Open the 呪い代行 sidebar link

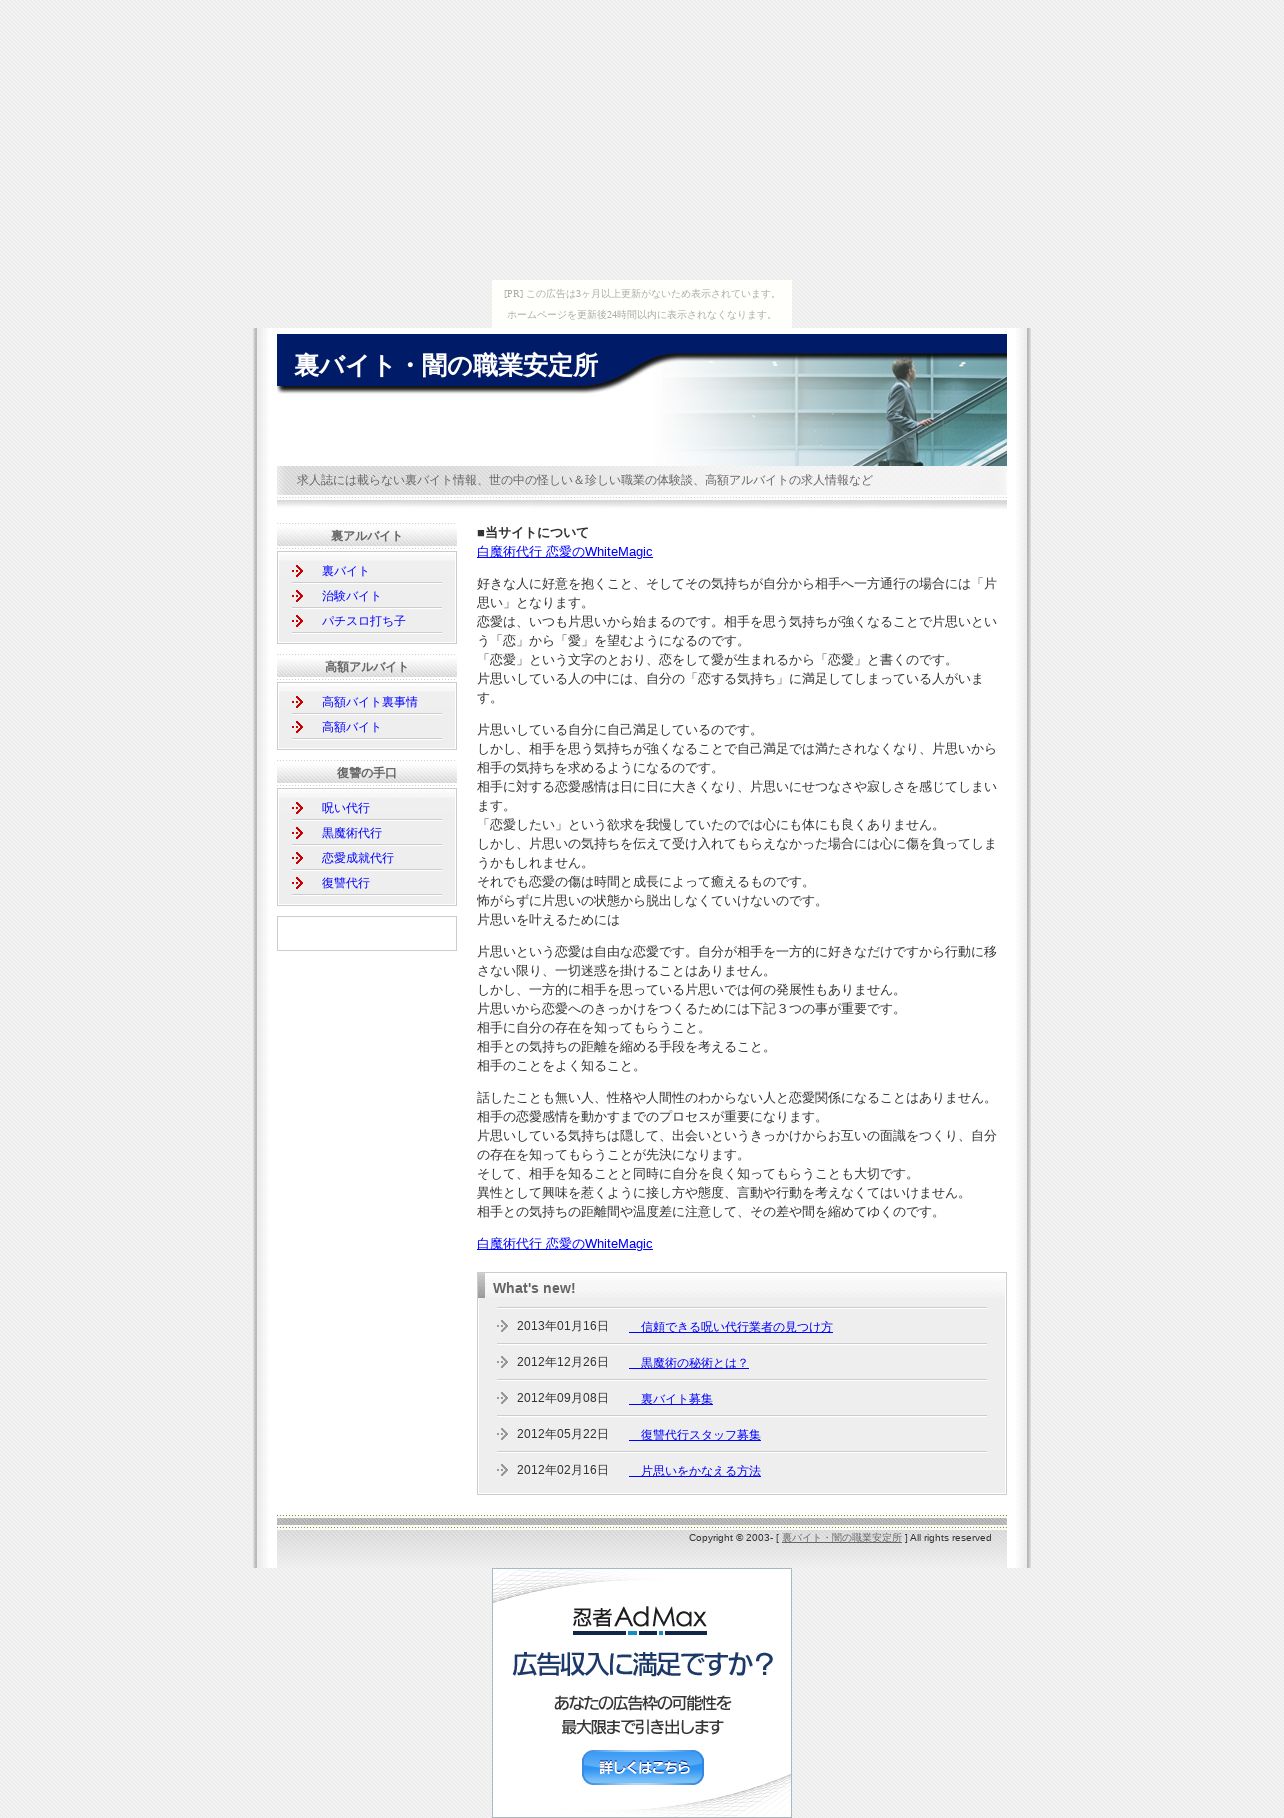point(345,808)
